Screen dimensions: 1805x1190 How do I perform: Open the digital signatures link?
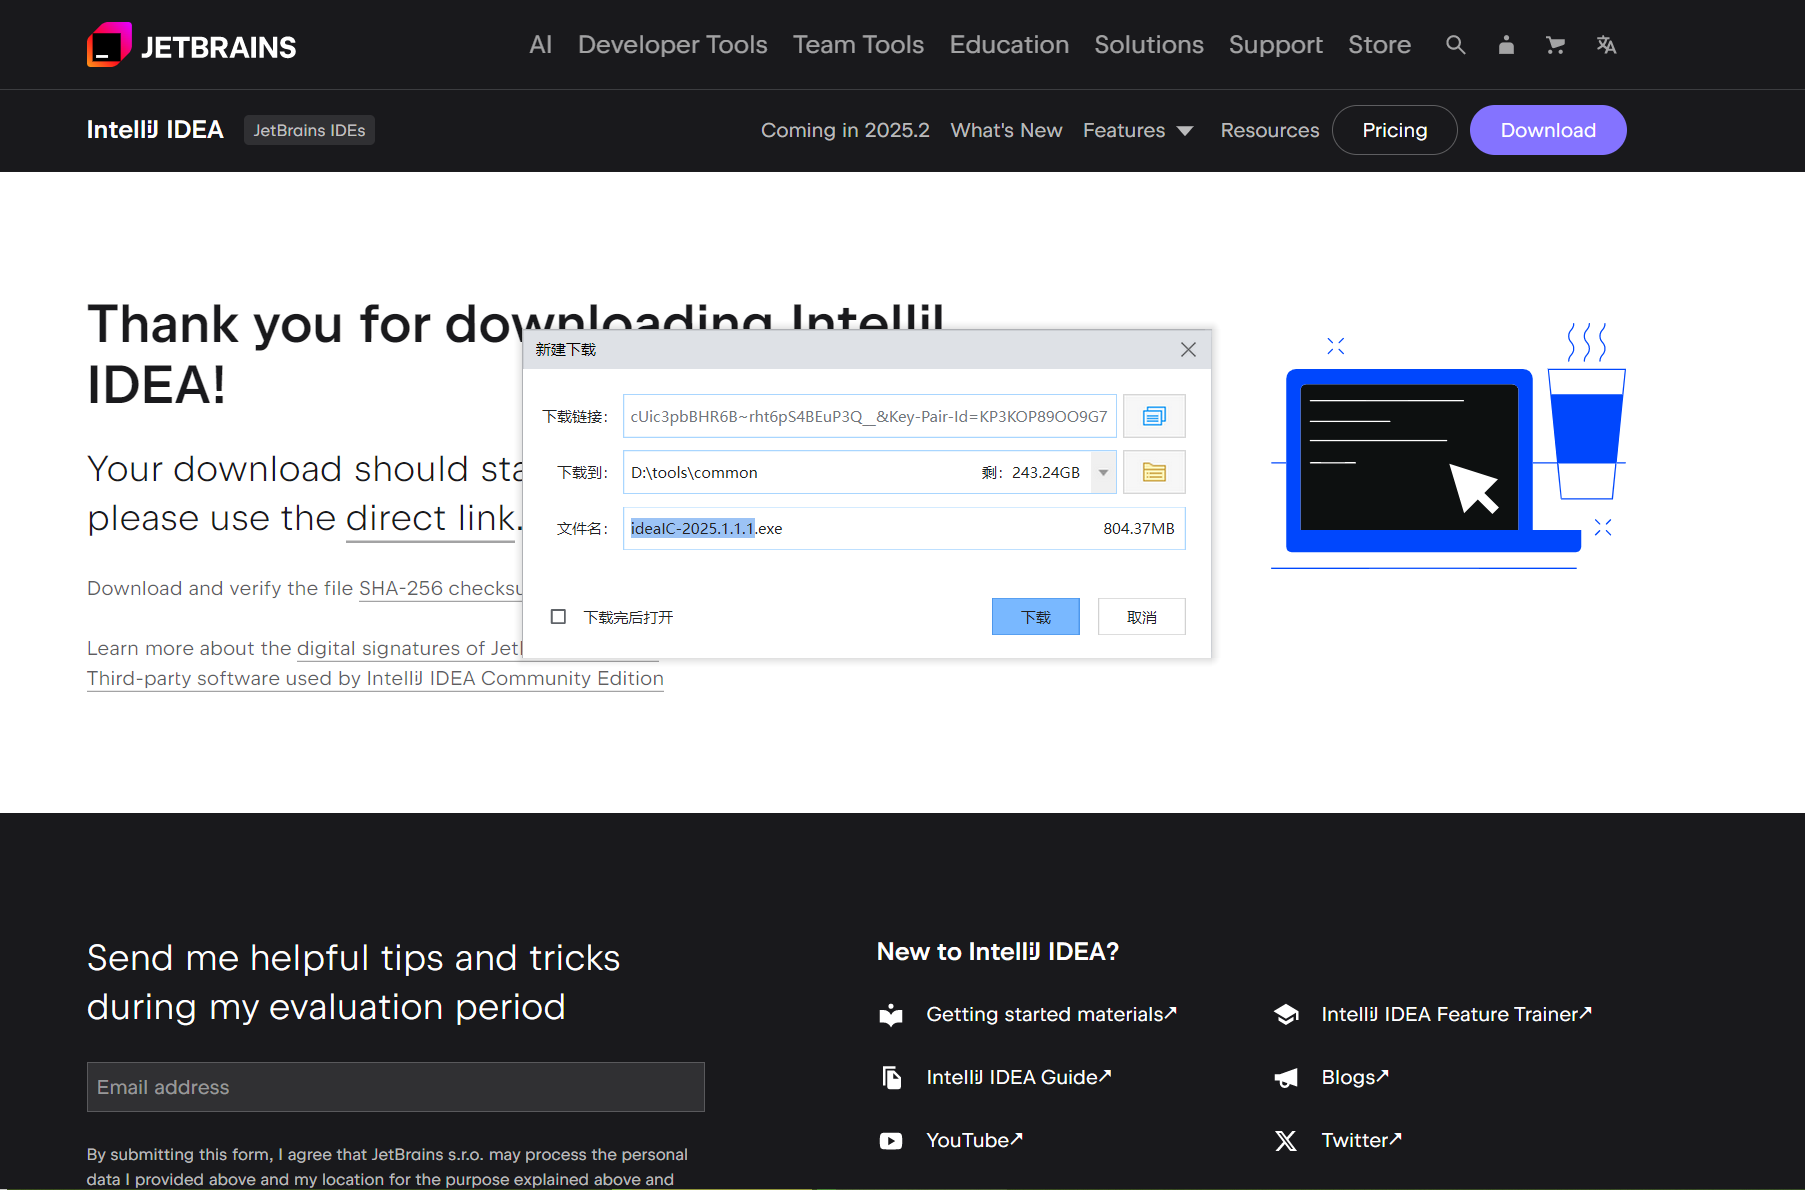(x=409, y=648)
